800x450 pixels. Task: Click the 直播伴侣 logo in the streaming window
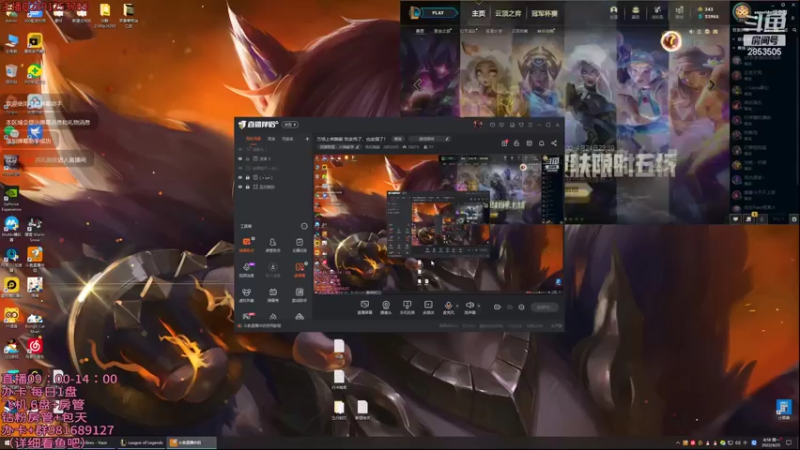tap(258, 124)
